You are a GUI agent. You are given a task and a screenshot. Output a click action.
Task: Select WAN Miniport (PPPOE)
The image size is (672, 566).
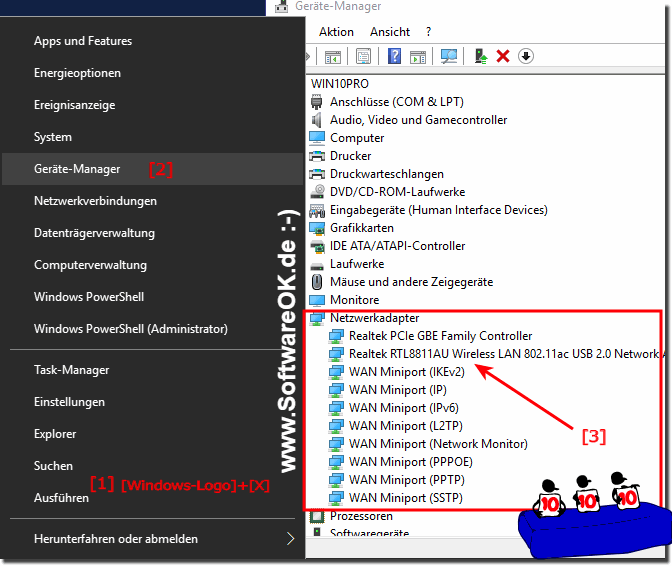pos(411,462)
